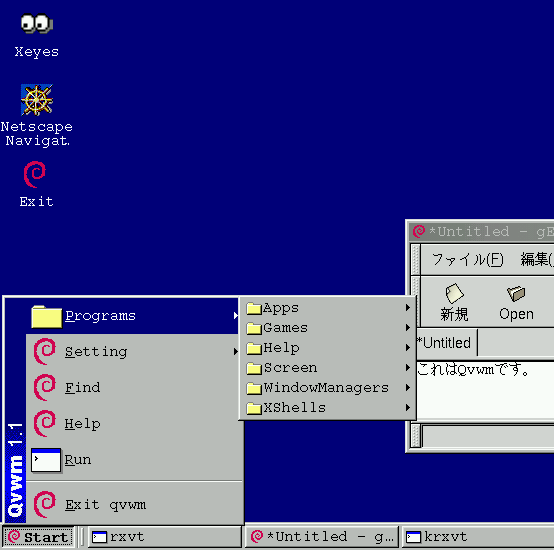This screenshot has width=554, height=550.
Task: Expand the Apps submenu
Action: (328, 308)
